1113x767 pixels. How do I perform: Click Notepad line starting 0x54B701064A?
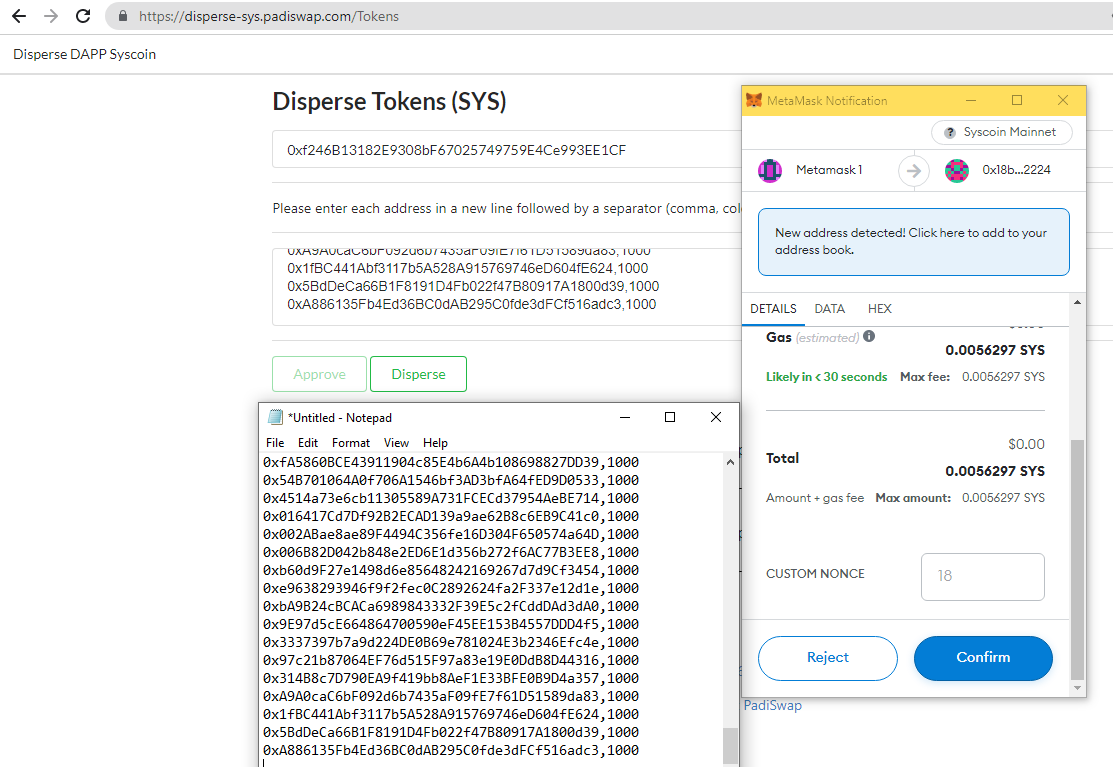point(451,480)
